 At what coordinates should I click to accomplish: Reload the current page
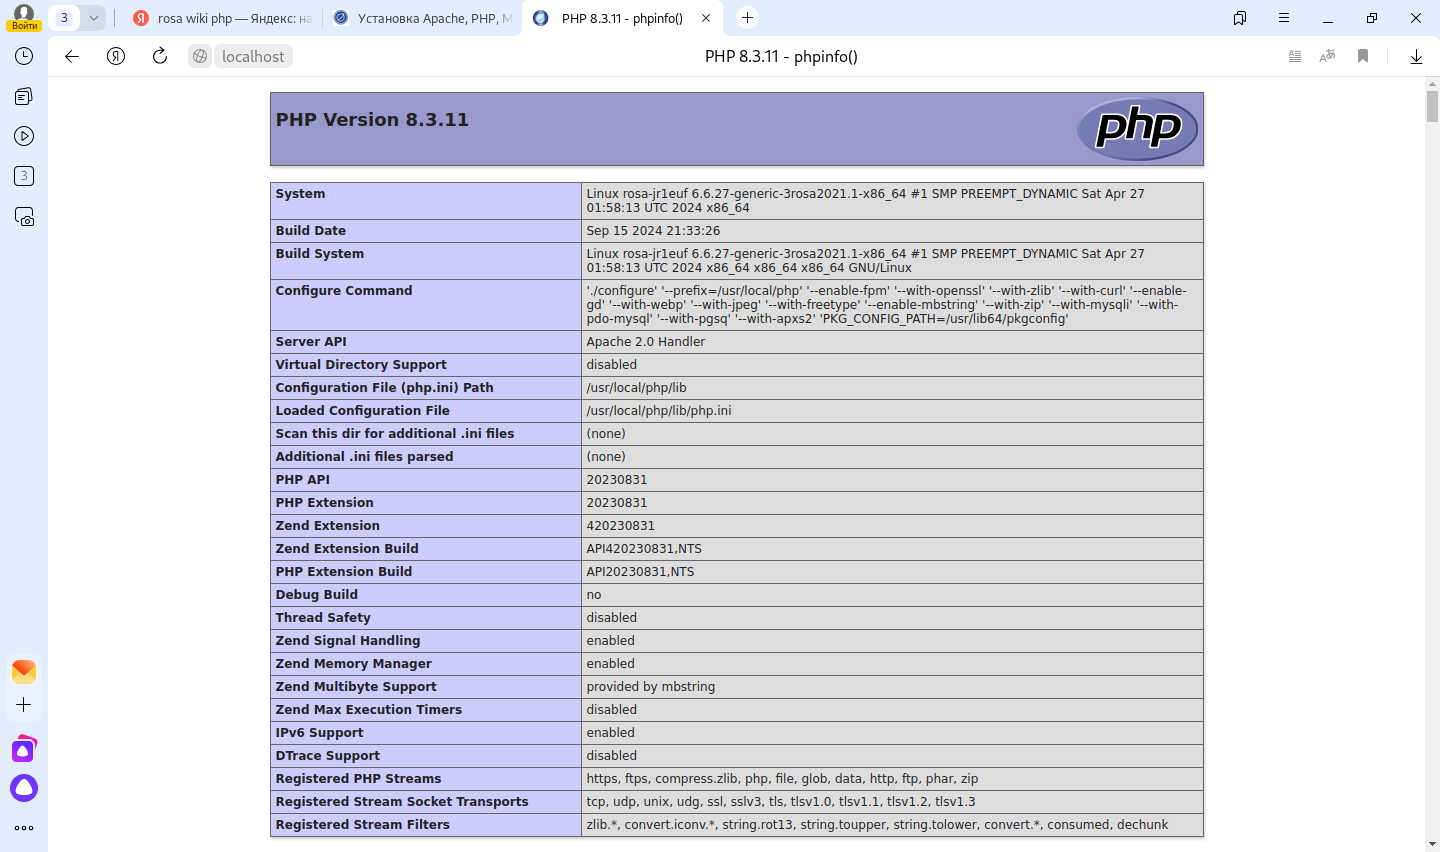(160, 57)
